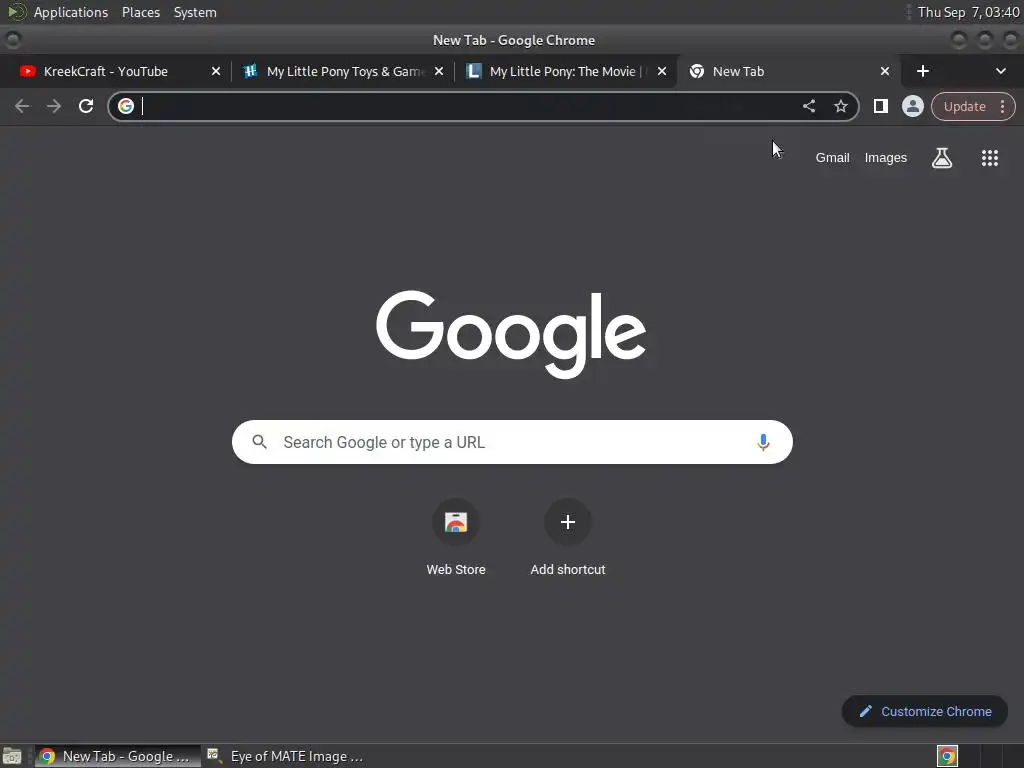This screenshot has height=768, width=1024.
Task: Start voice search with microphone icon
Action: point(762,442)
